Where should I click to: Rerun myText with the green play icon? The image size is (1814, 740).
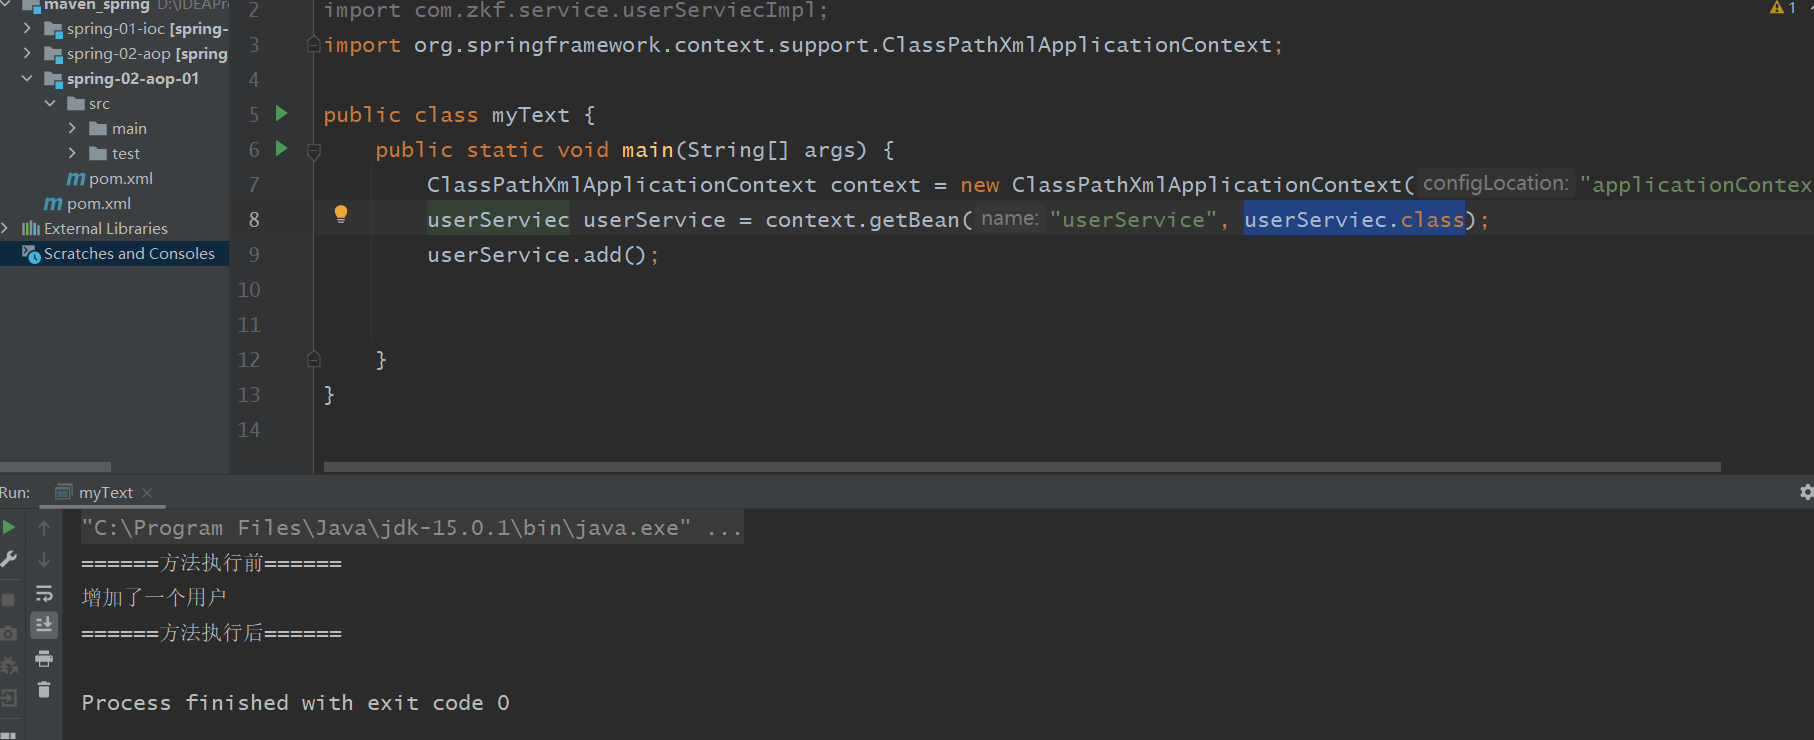pos(9,527)
